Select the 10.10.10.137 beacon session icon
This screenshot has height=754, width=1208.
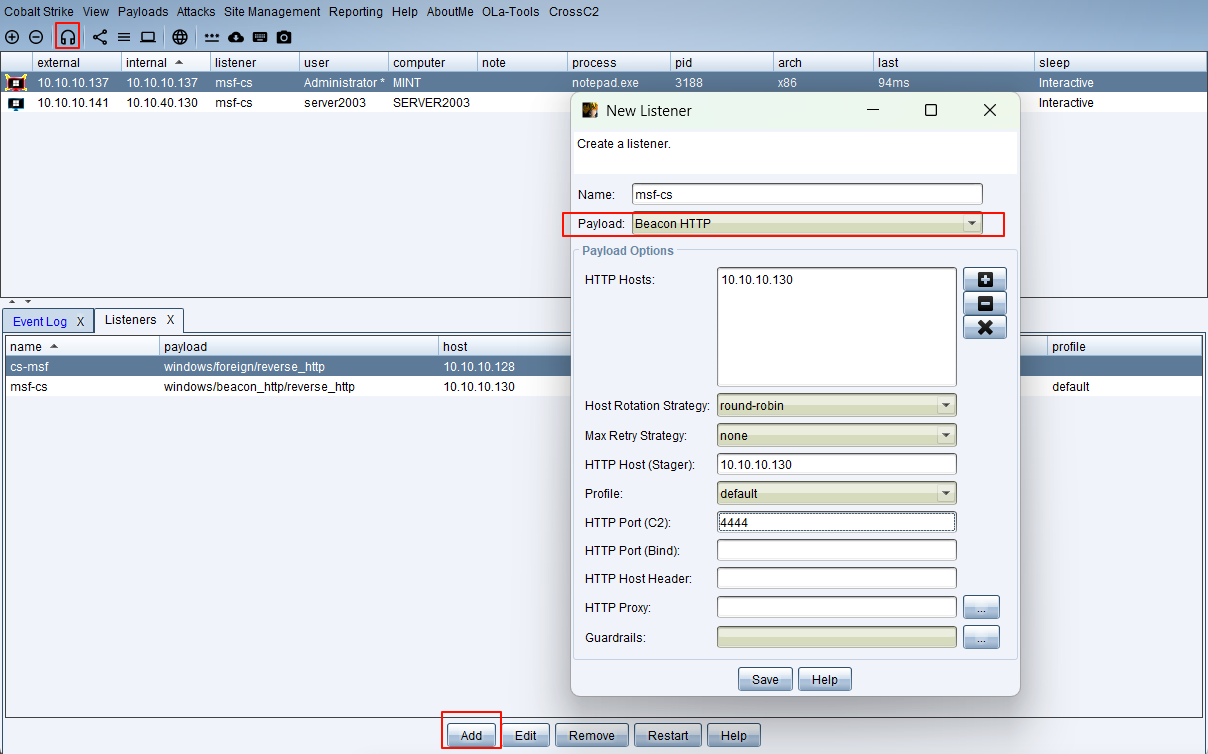(15, 82)
